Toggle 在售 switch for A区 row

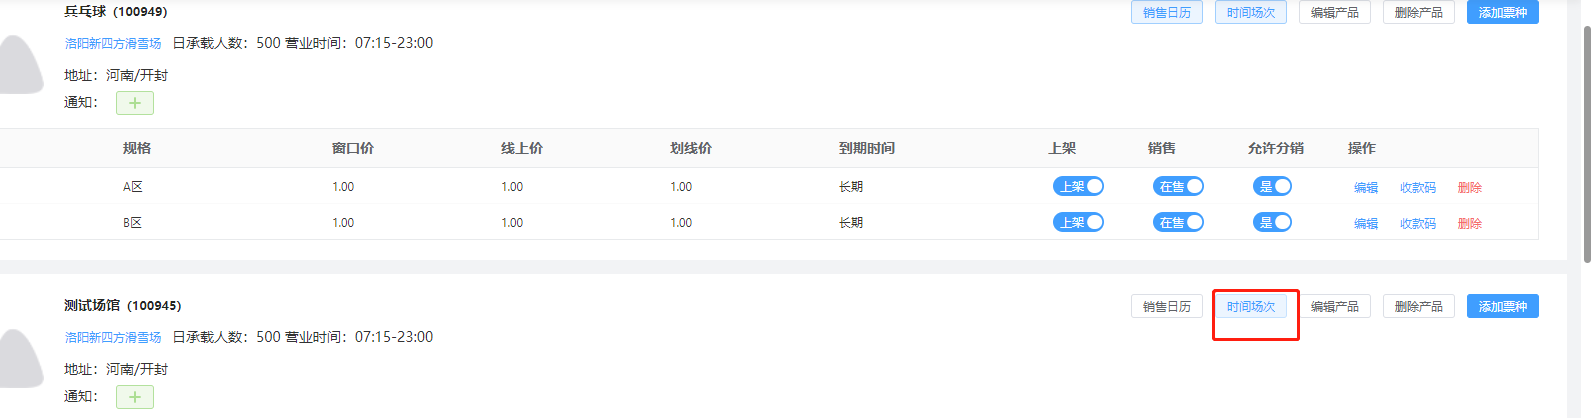(1178, 187)
